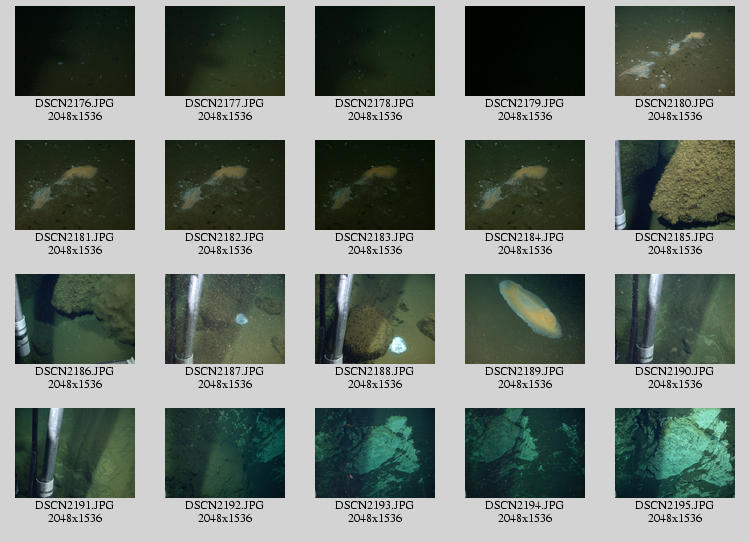
Task: Open the orange flatfish thumbnail DSCN2189.JPG
Action: pyautogui.click(x=525, y=319)
